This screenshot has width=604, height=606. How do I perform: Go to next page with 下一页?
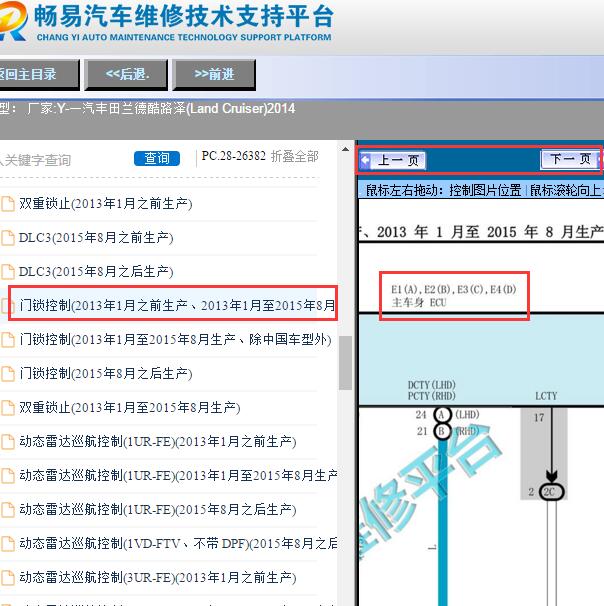[x=571, y=159]
